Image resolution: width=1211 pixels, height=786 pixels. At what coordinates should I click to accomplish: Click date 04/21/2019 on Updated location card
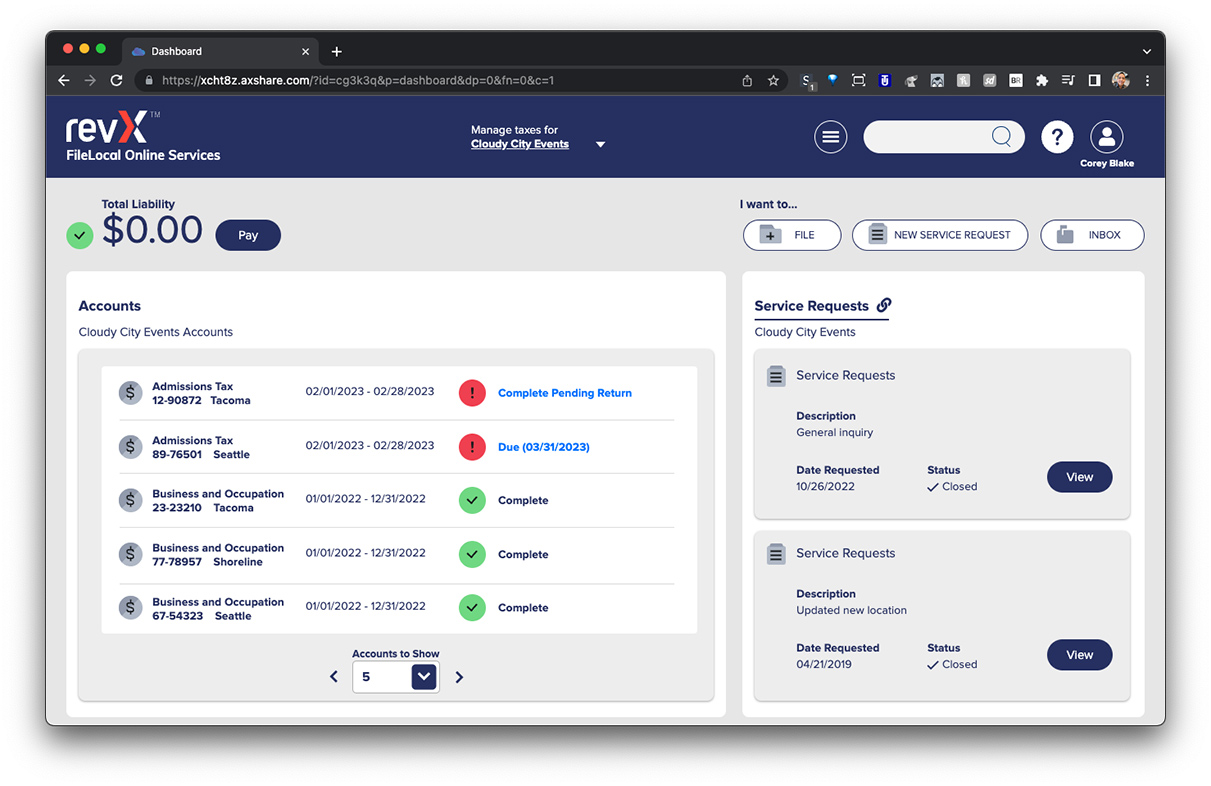[824, 665]
